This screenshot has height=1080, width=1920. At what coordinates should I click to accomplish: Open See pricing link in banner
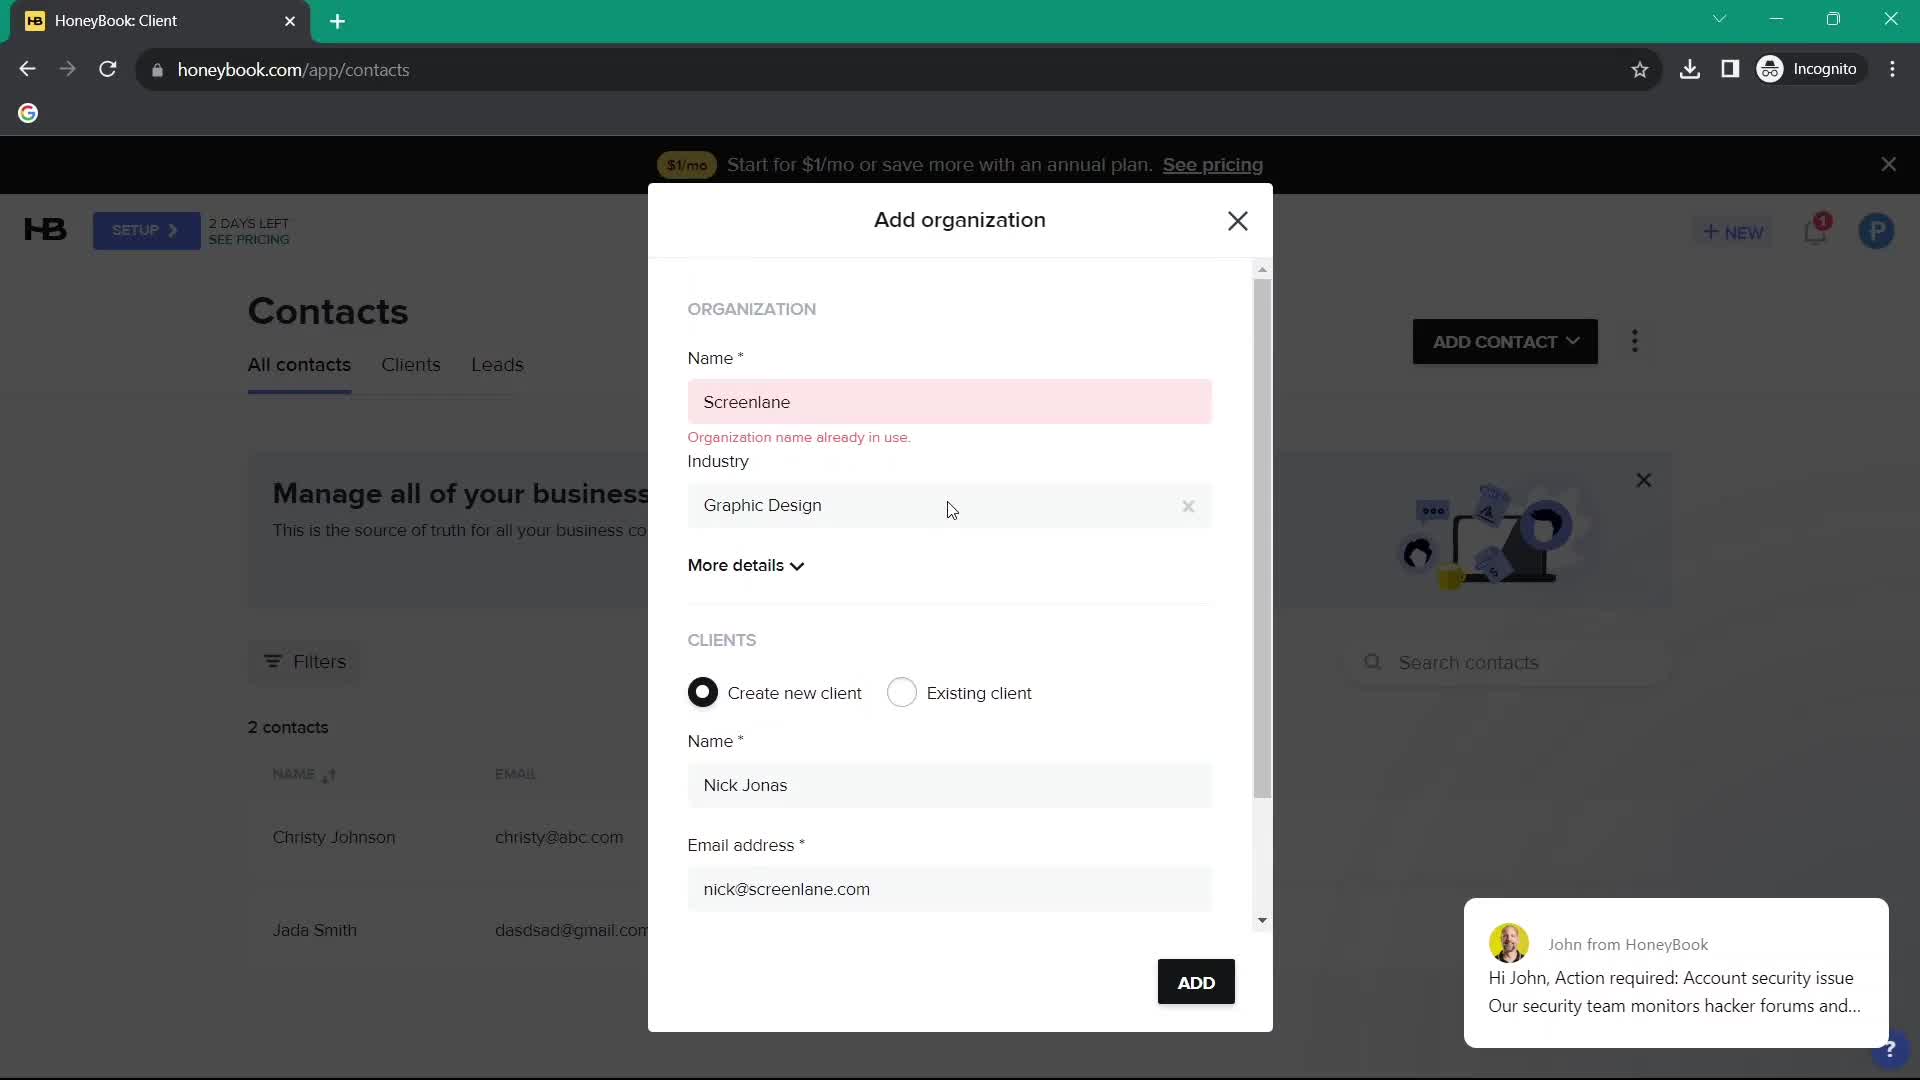[1212, 165]
